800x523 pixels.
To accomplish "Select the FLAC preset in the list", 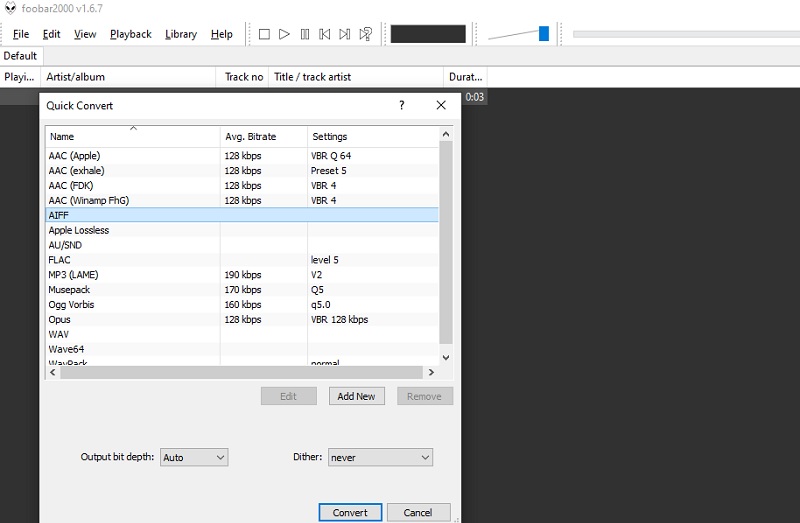I will coord(60,260).
